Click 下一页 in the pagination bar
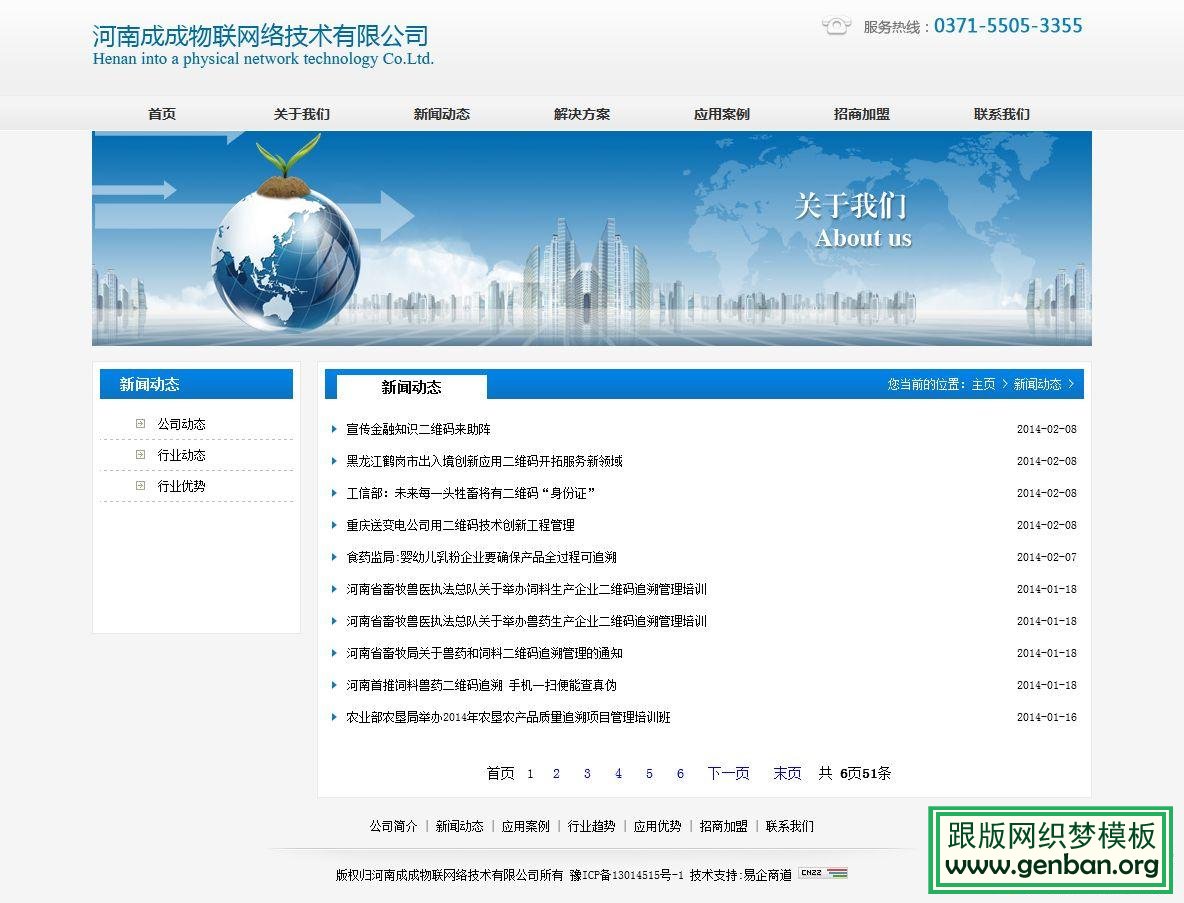This screenshot has height=903, width=1184. pyautogui.click(x=728, y=773)
